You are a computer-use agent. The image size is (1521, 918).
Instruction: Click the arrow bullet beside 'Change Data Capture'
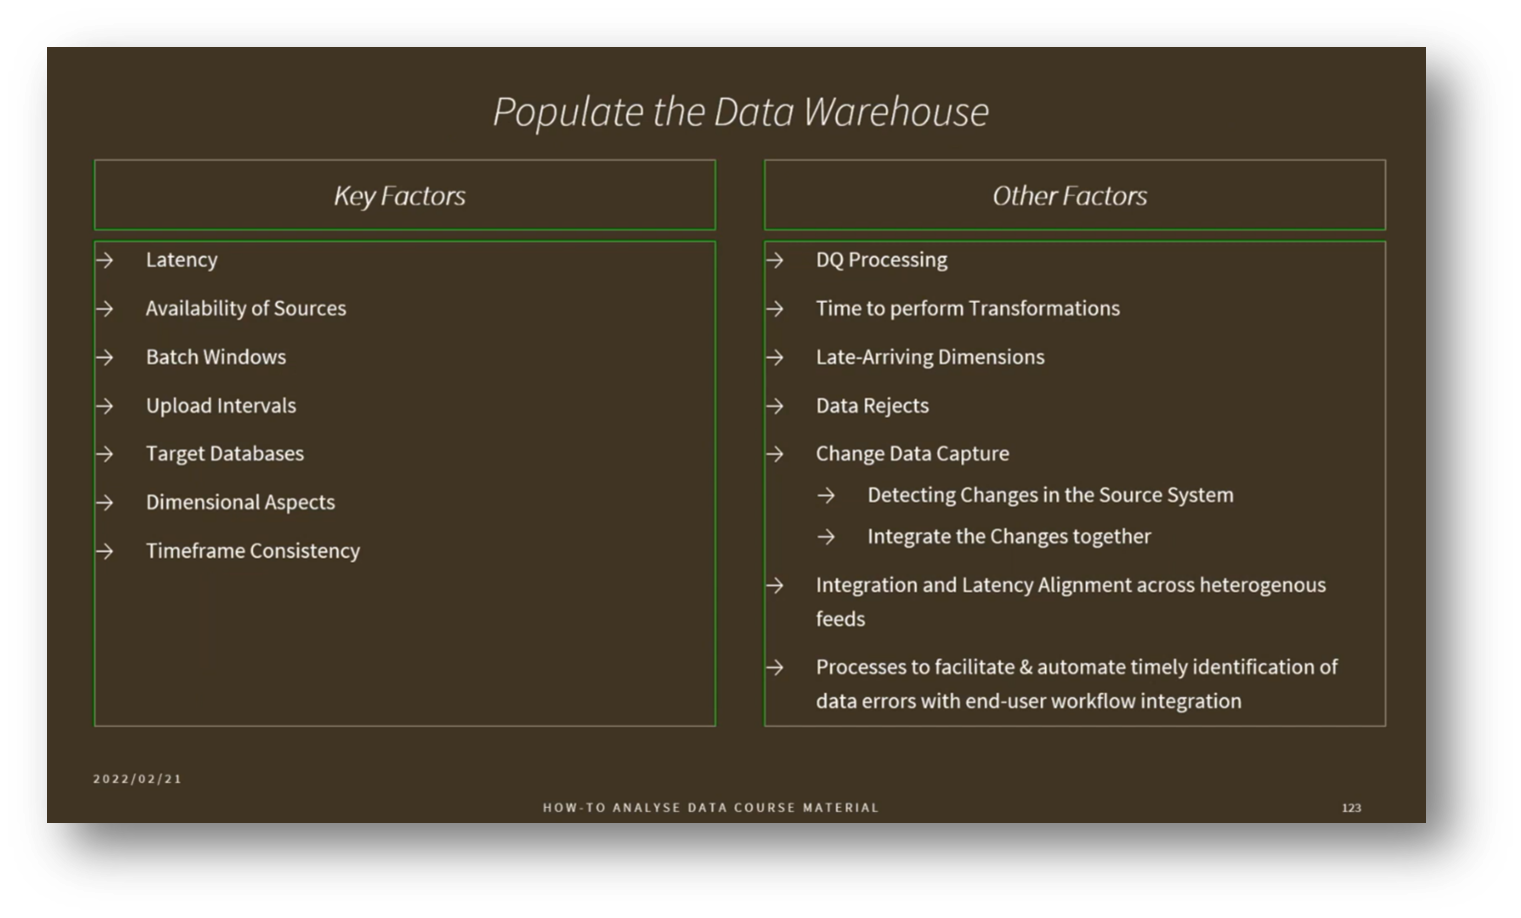point(775,454)
